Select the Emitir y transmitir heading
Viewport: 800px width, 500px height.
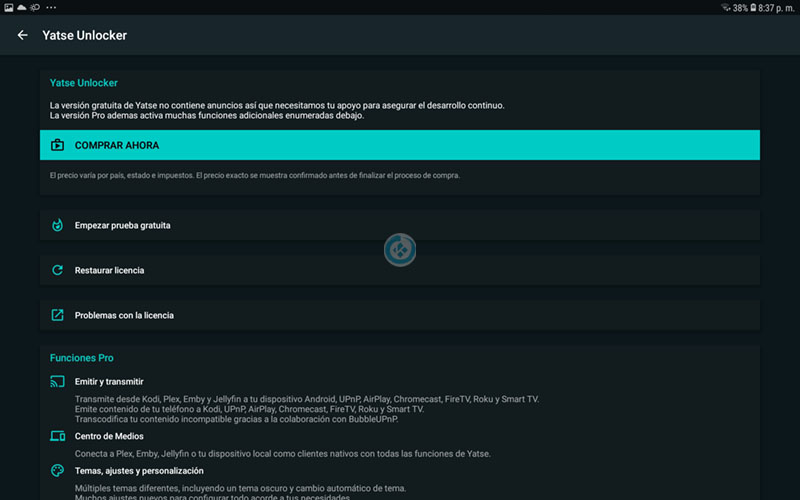pos(109,382)
